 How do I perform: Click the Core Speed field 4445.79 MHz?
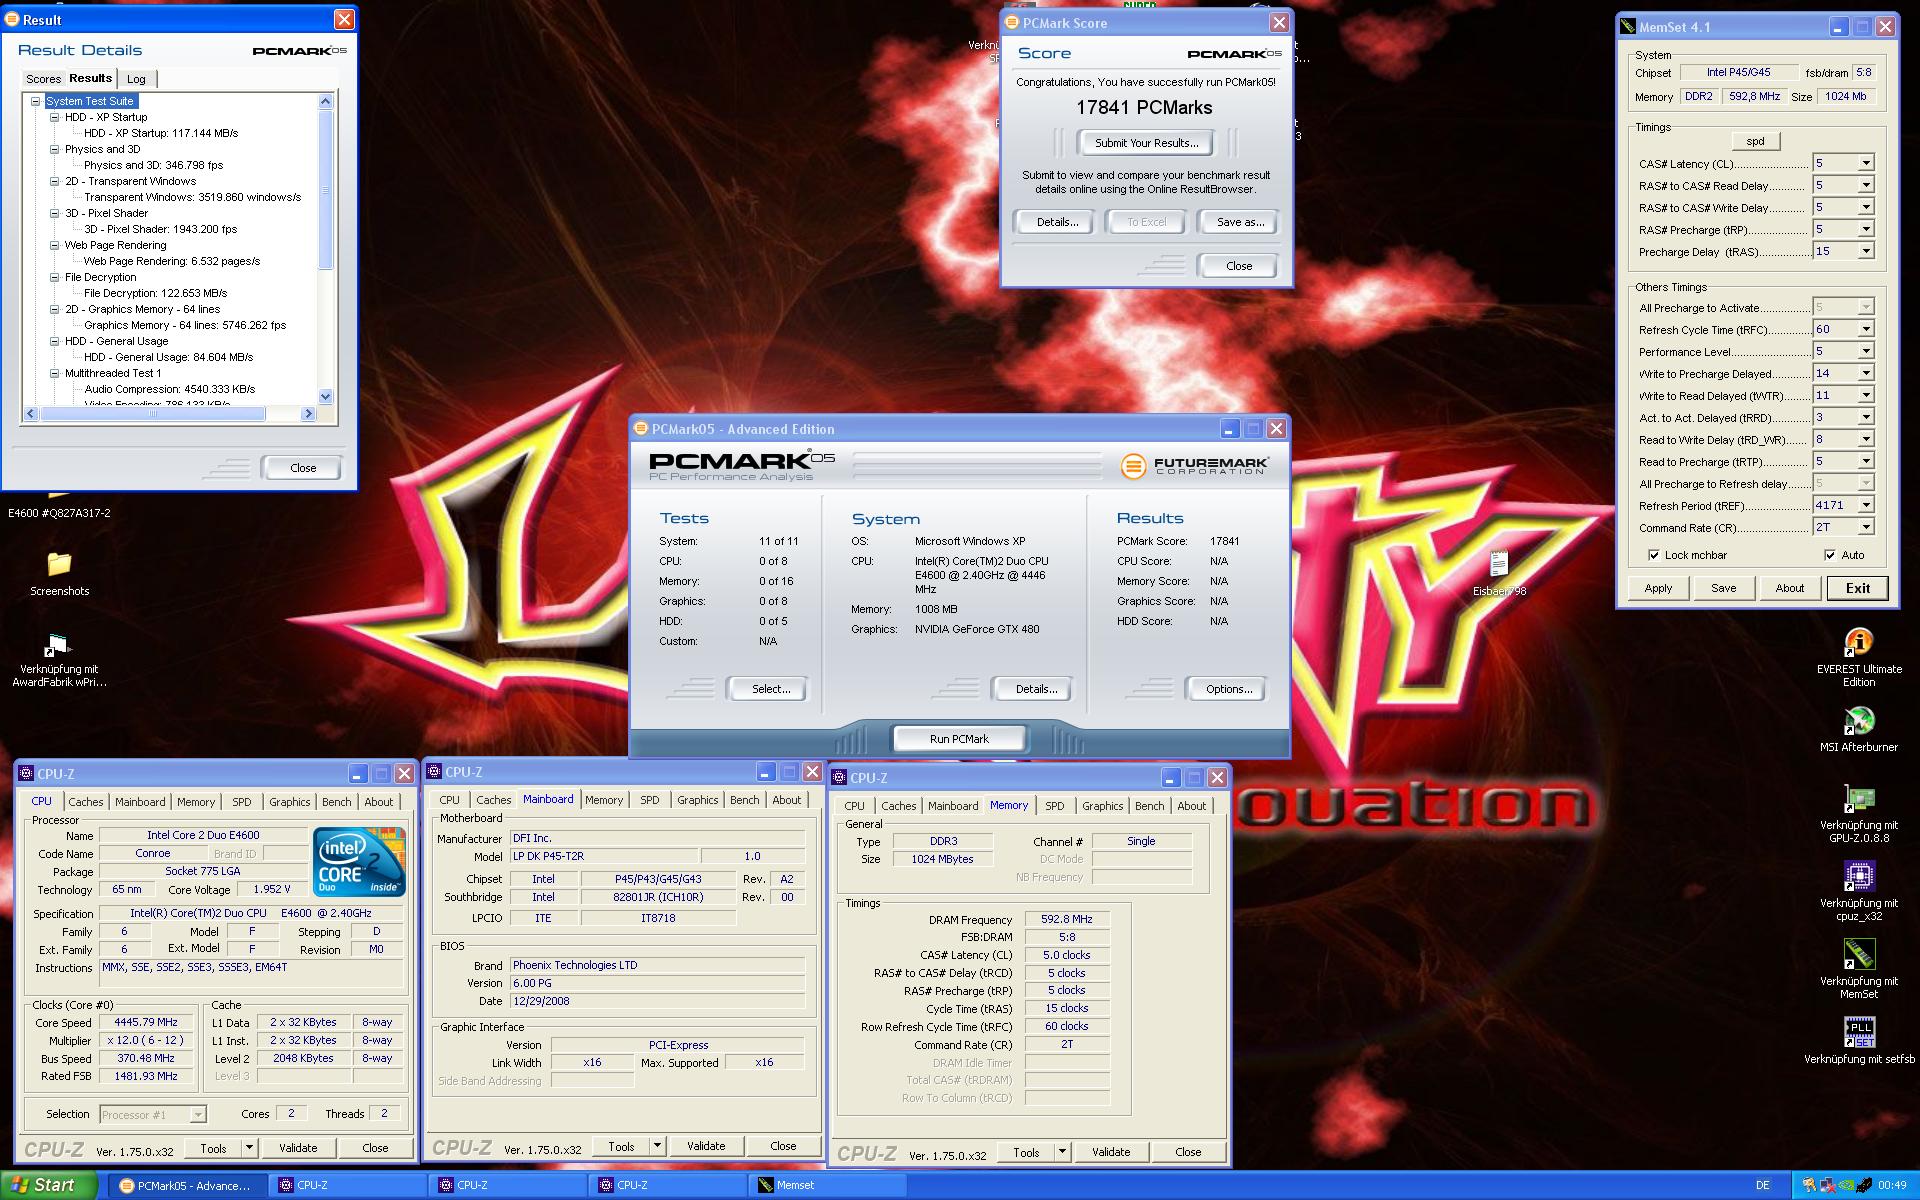pos(145,1022)
